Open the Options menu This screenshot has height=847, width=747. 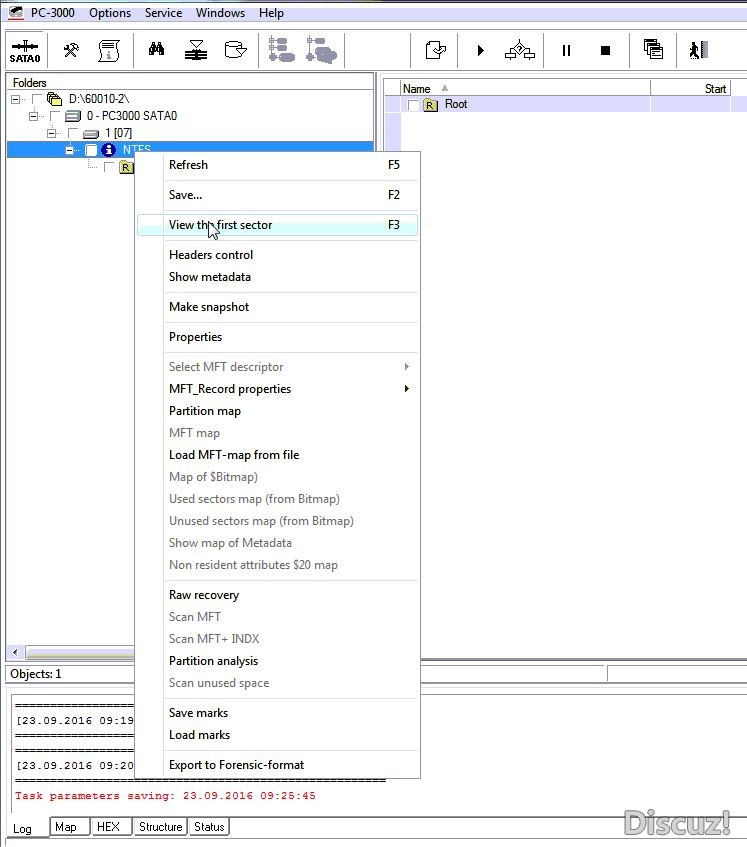110,12
